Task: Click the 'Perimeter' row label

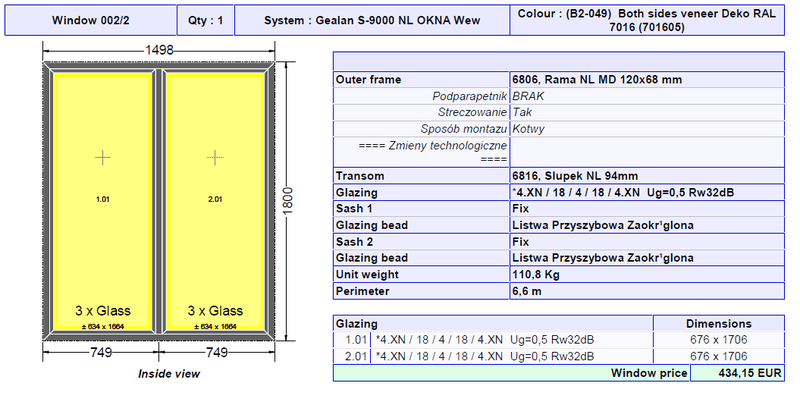Action: pyautogui.click(x=362, y=291)
